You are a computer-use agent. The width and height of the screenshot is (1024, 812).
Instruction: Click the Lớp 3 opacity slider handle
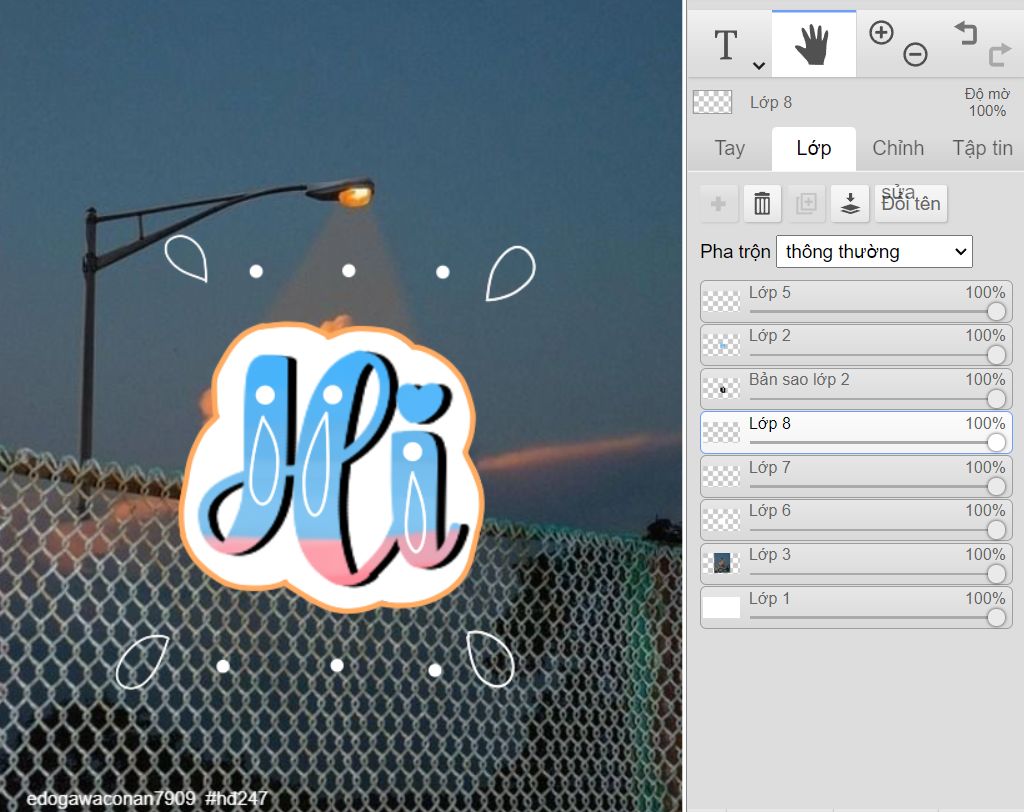[x=996, y=574]
